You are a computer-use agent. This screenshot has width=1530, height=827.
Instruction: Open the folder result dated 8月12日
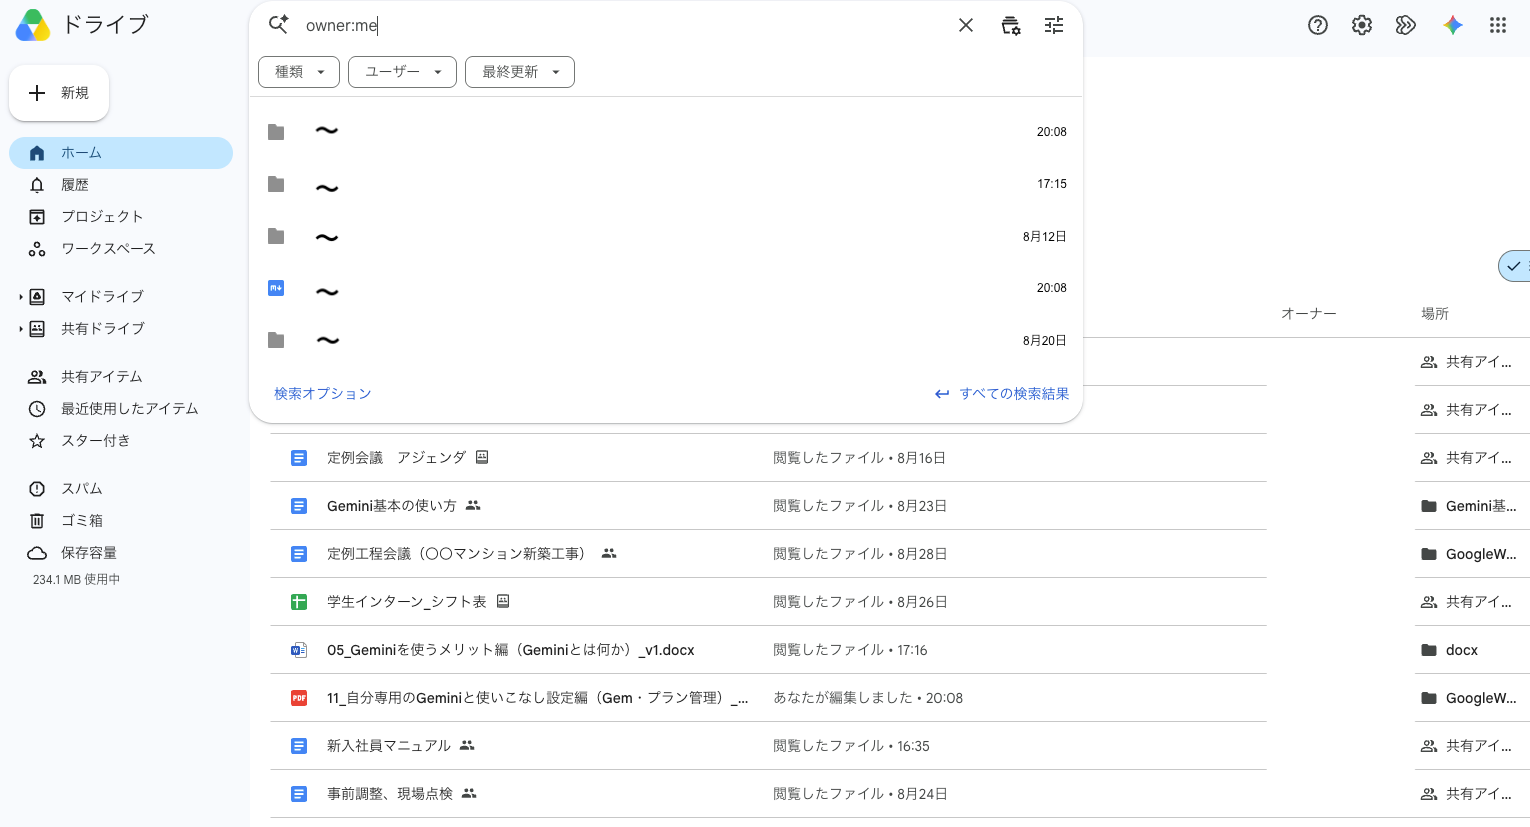pyautogui.click(x=666, y=236)
